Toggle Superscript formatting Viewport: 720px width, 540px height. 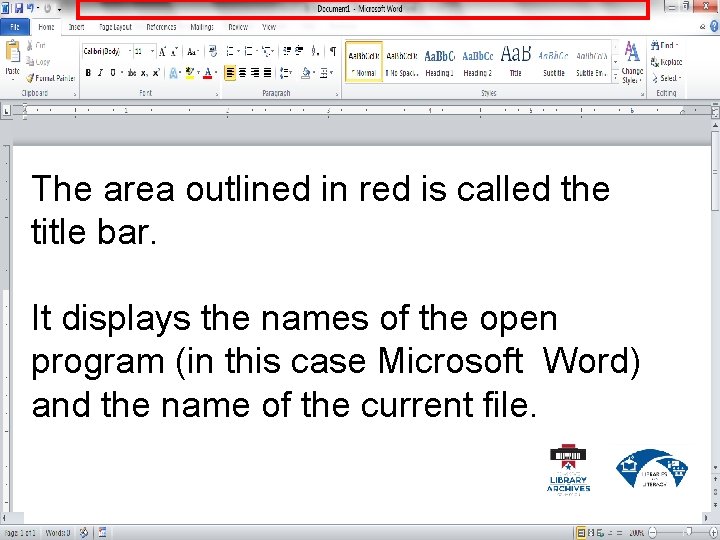tap(156, 73)
